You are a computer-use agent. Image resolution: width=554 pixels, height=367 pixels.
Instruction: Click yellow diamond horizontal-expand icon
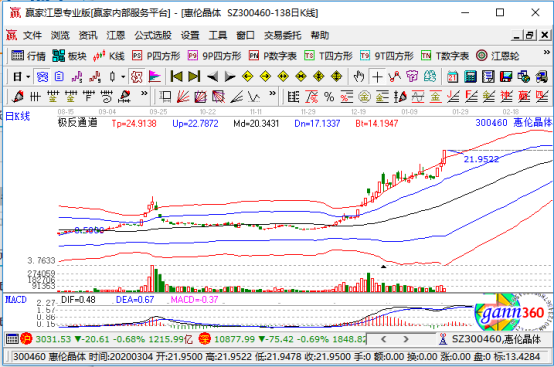283,77
